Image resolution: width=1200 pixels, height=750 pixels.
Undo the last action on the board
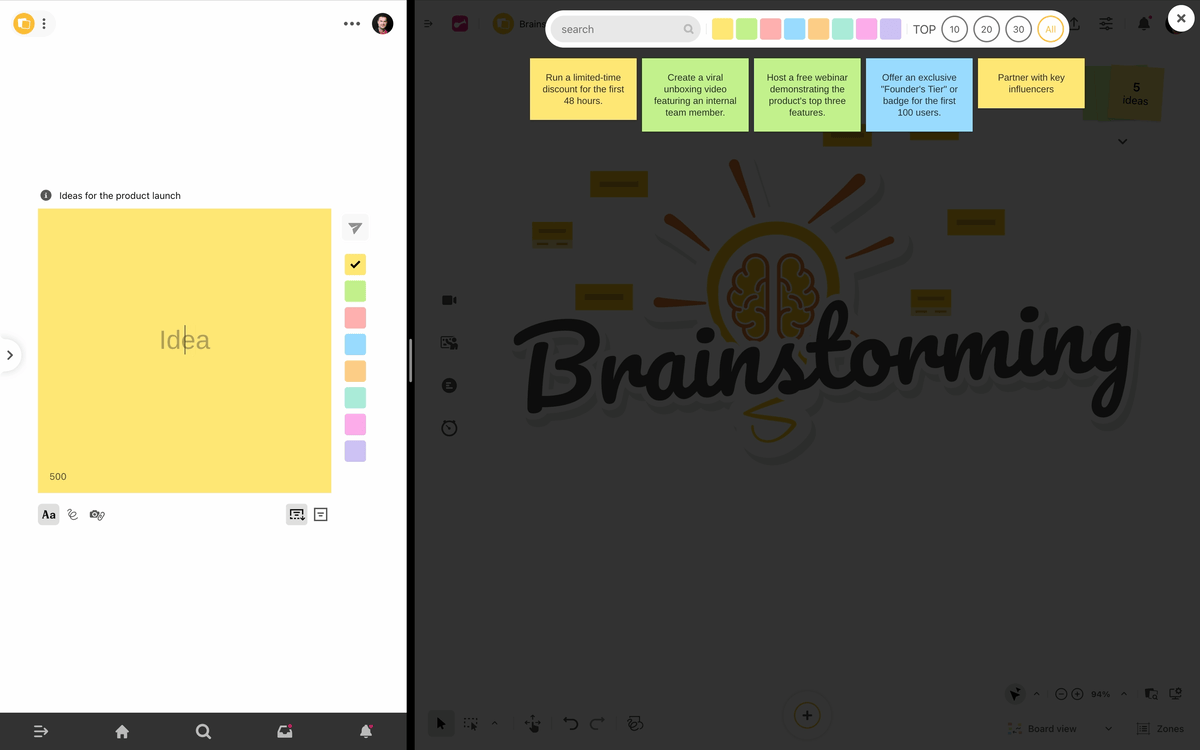click(x=570, y=723)
